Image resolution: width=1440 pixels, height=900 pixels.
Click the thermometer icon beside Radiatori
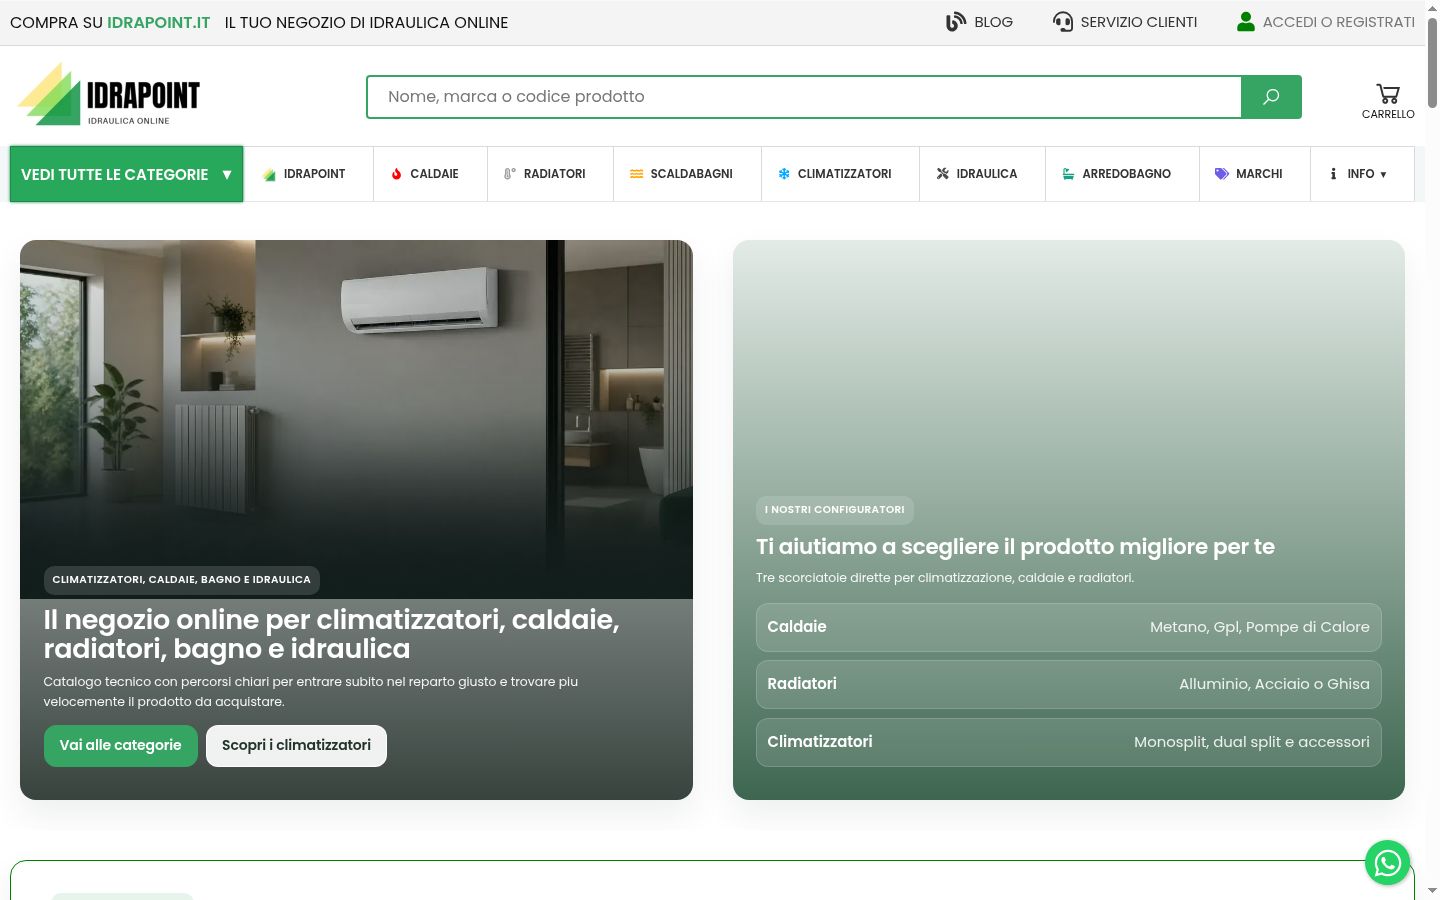[510, 174]
